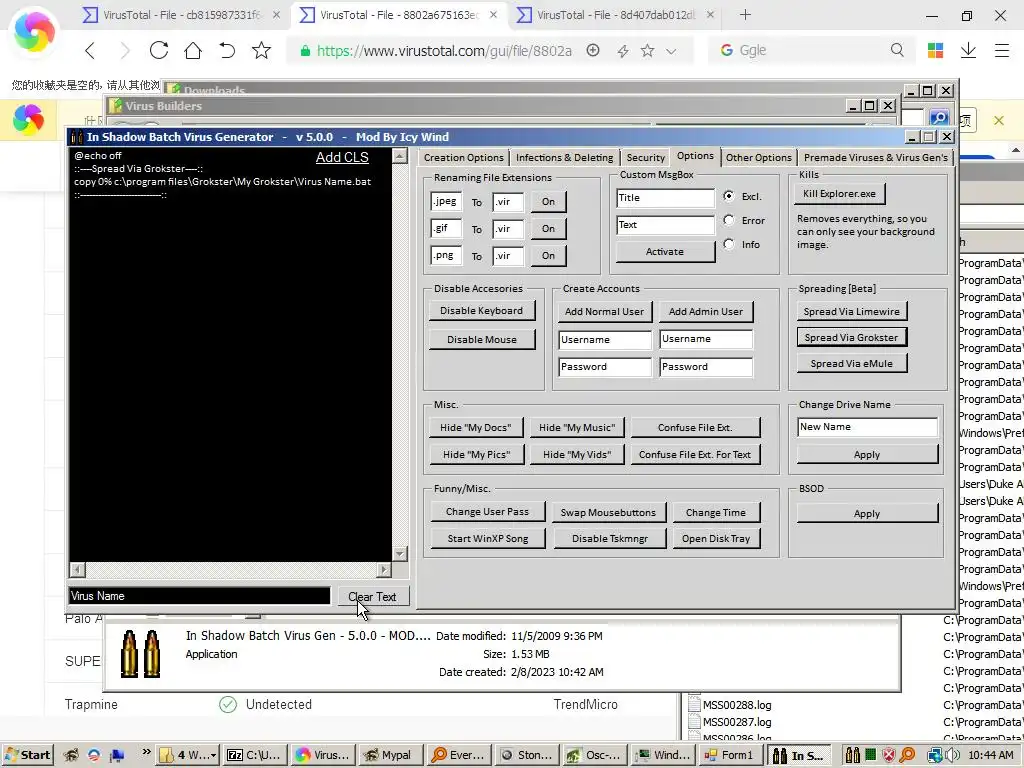Click the Add CLS link
Viewport: 1024px width, 768px height.
(342, 157)
